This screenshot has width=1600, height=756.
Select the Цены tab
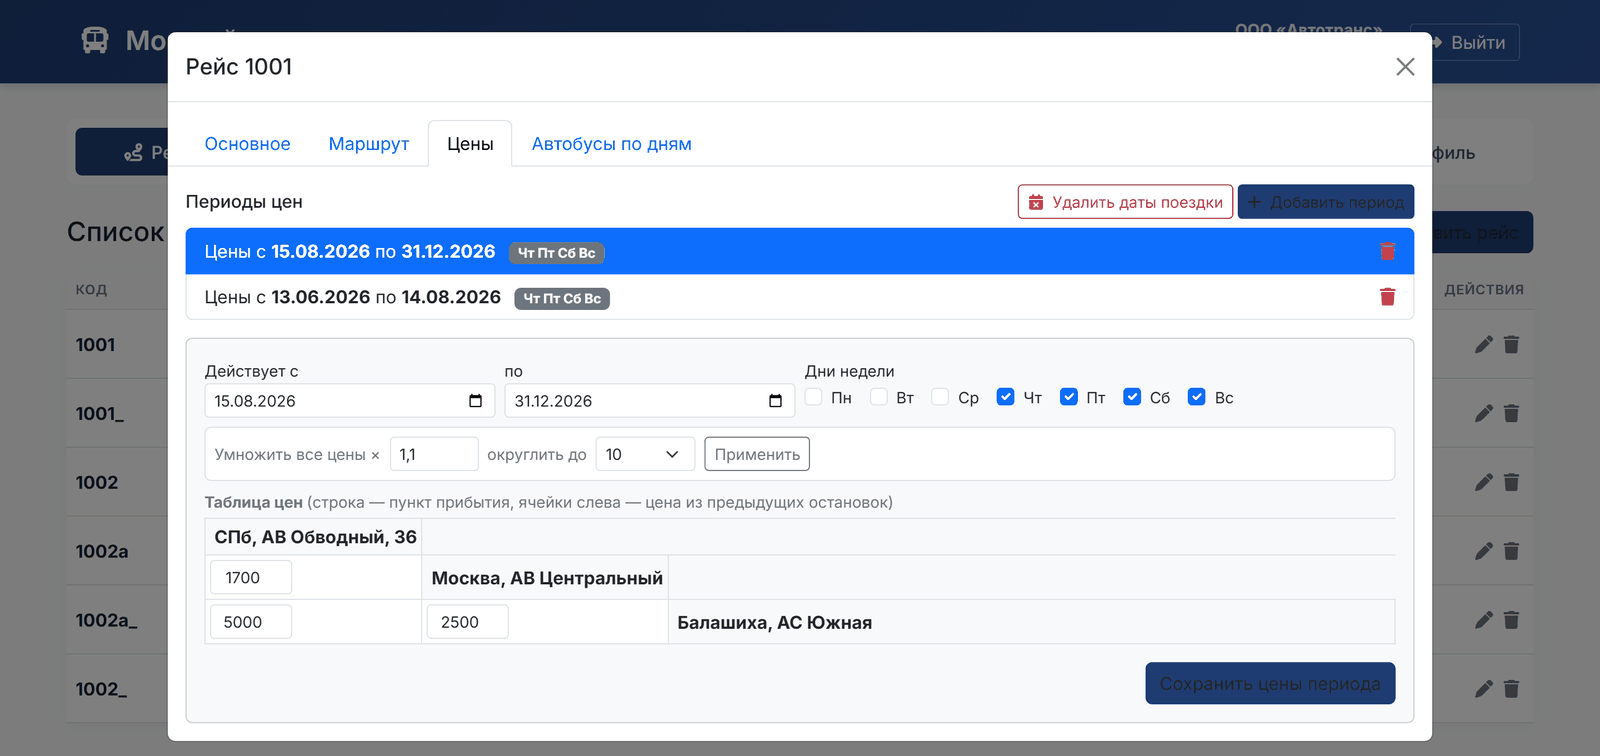click(x=470, y=144)
